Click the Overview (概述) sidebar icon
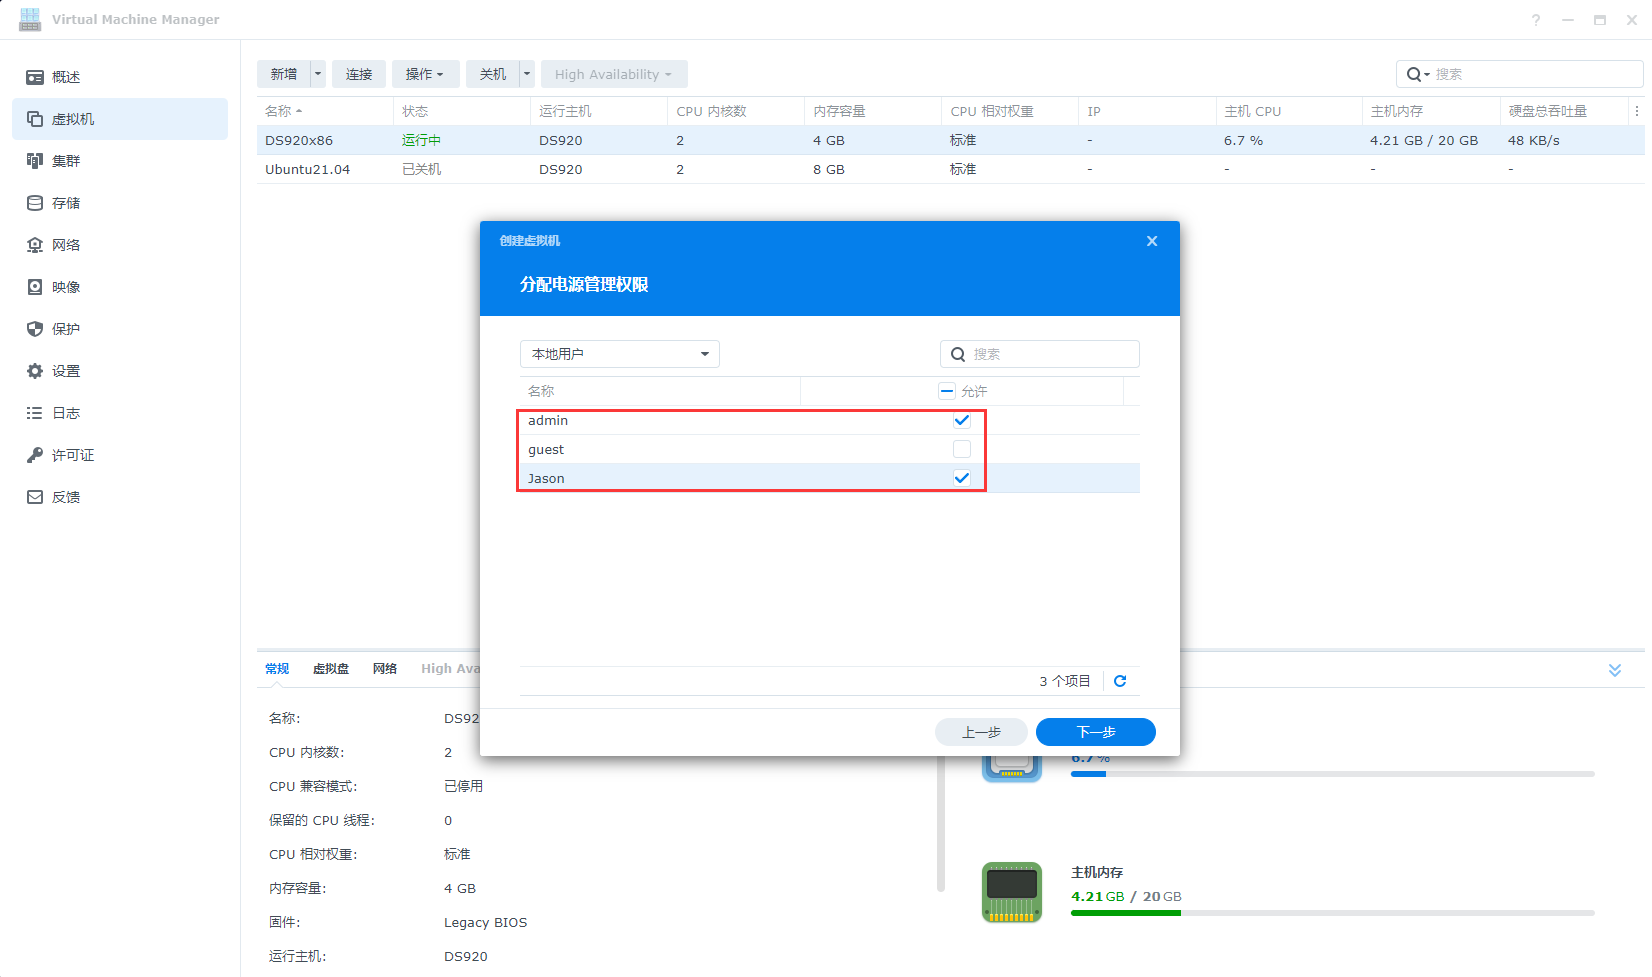Viewport: 1652px width, 977px height. [x=35, y=77]
